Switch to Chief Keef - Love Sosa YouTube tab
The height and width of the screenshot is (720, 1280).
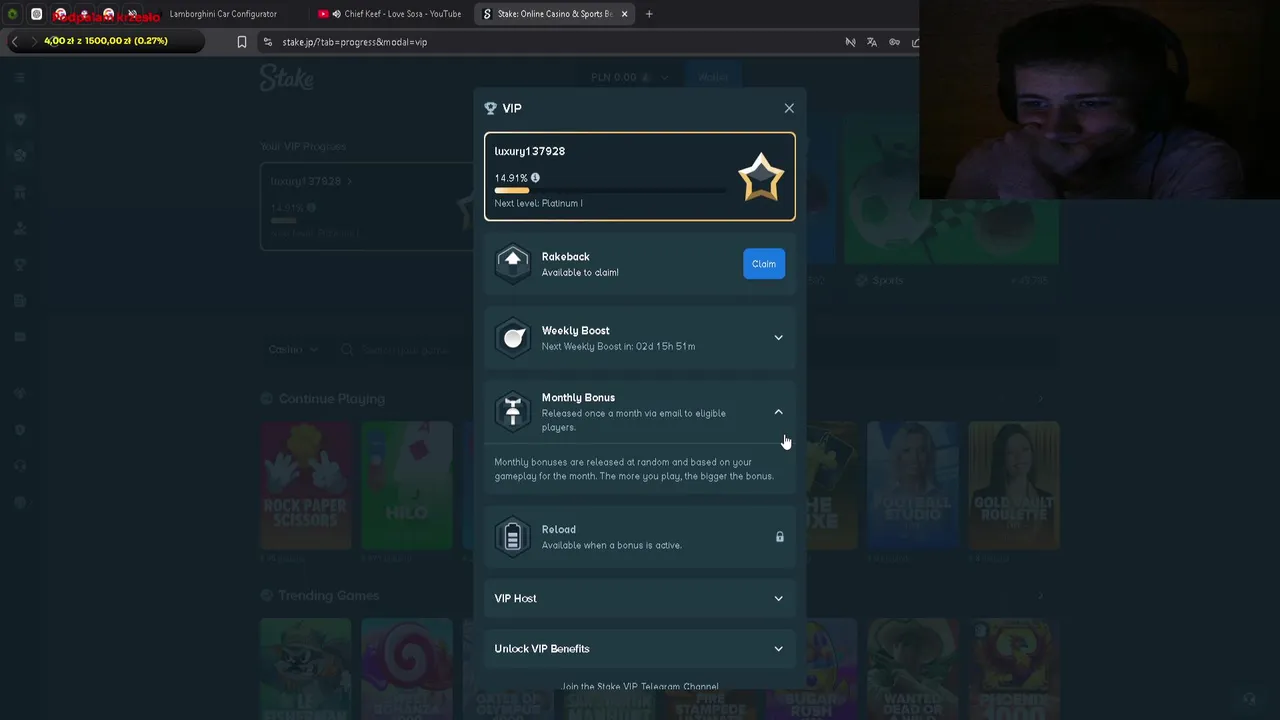pos(390,14)
